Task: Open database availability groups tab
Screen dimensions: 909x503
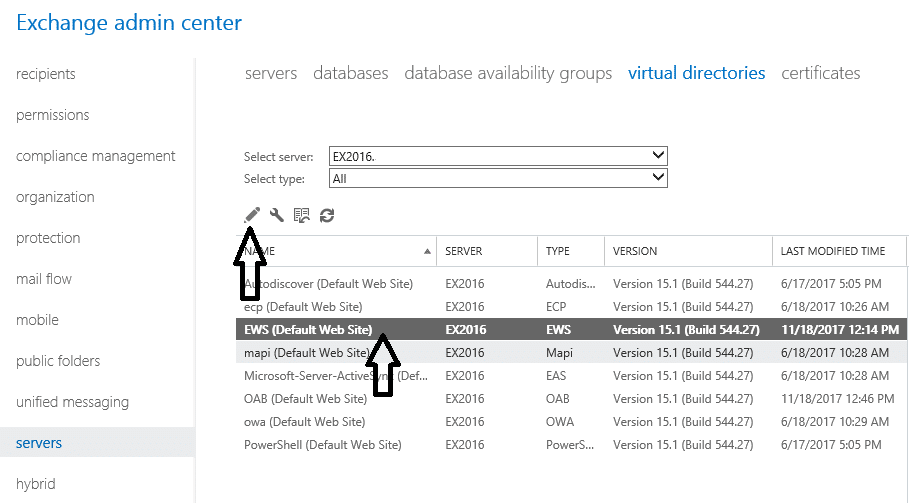Action: tap(508, 73)
